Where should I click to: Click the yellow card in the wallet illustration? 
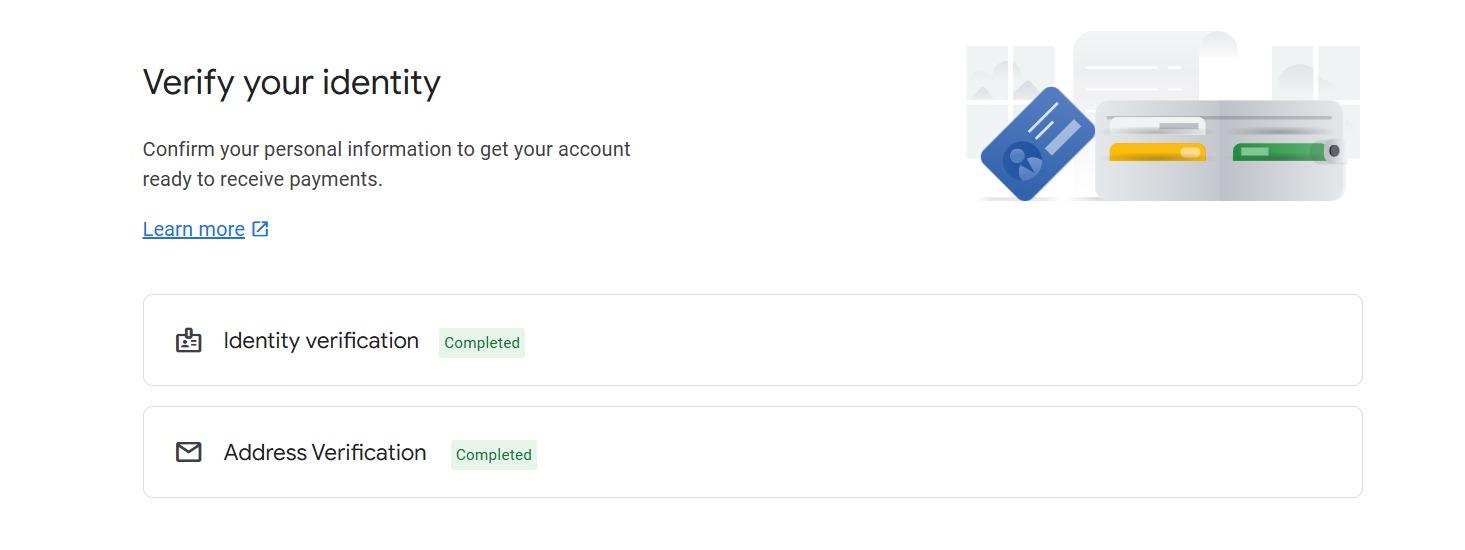(x=1158, y=152)
